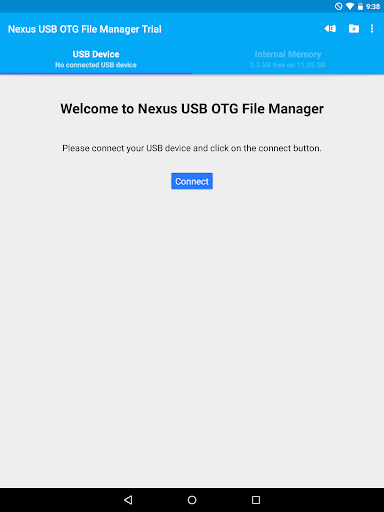This screenshot has width=384, height=512.
Task: Tap the empty gray area below Connect
Action: (192, 333)
